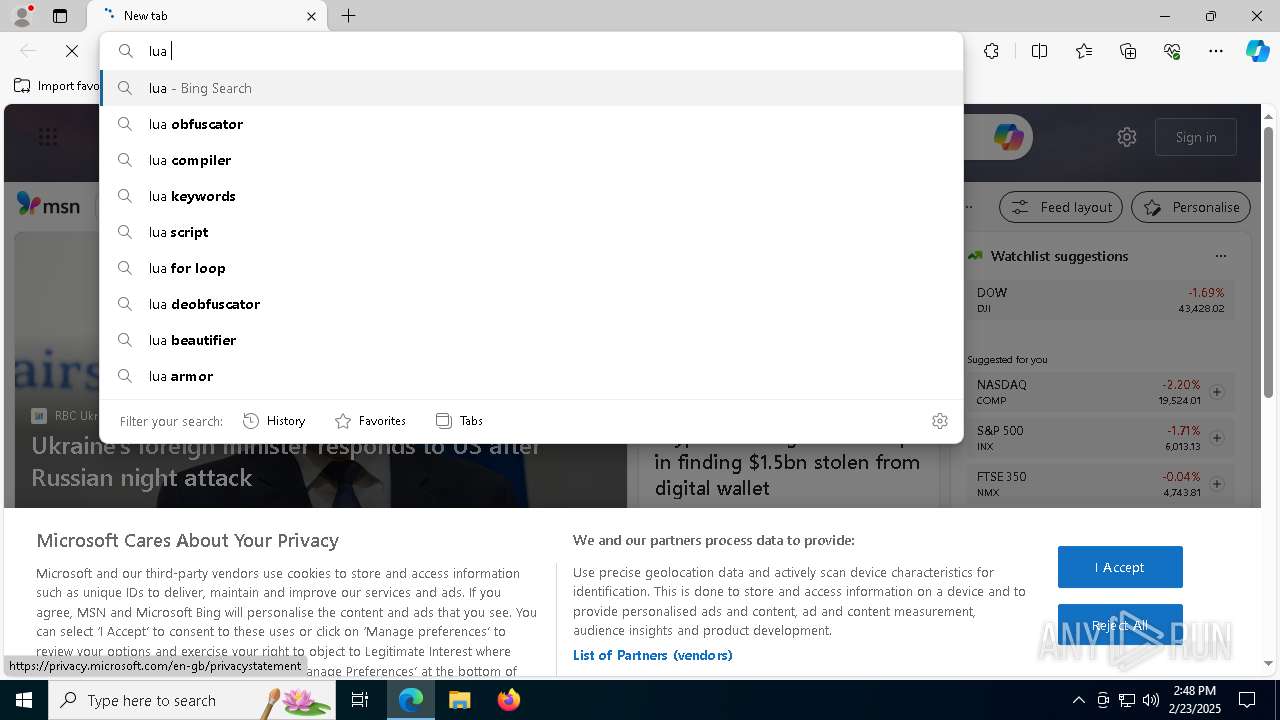1280x720 pixels.
Task: Open Task View on taskbar
Action: tap(360, 700)
